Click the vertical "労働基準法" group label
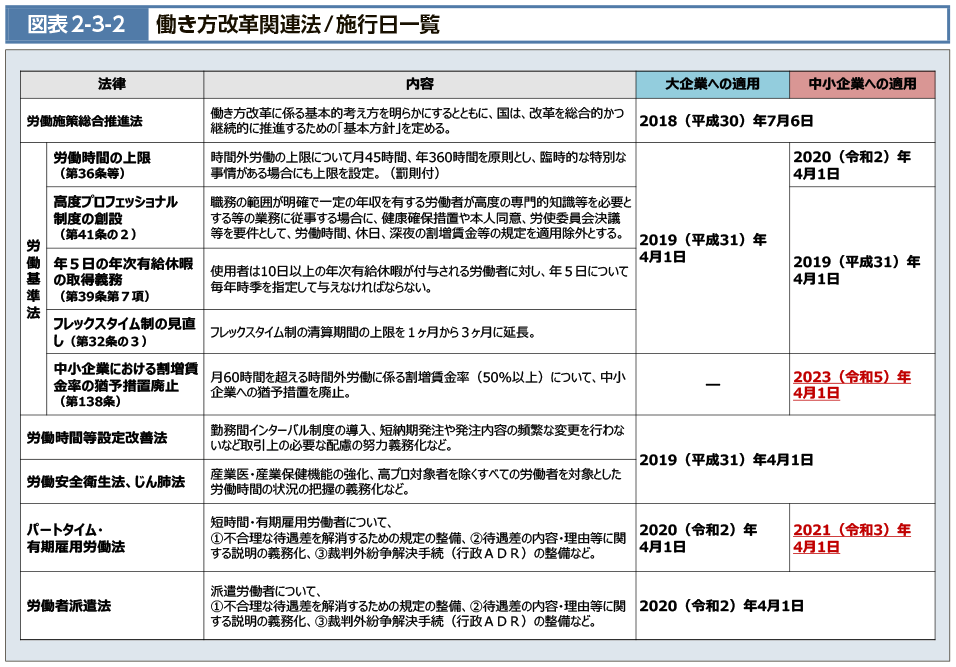 click(x=33, y=278)
